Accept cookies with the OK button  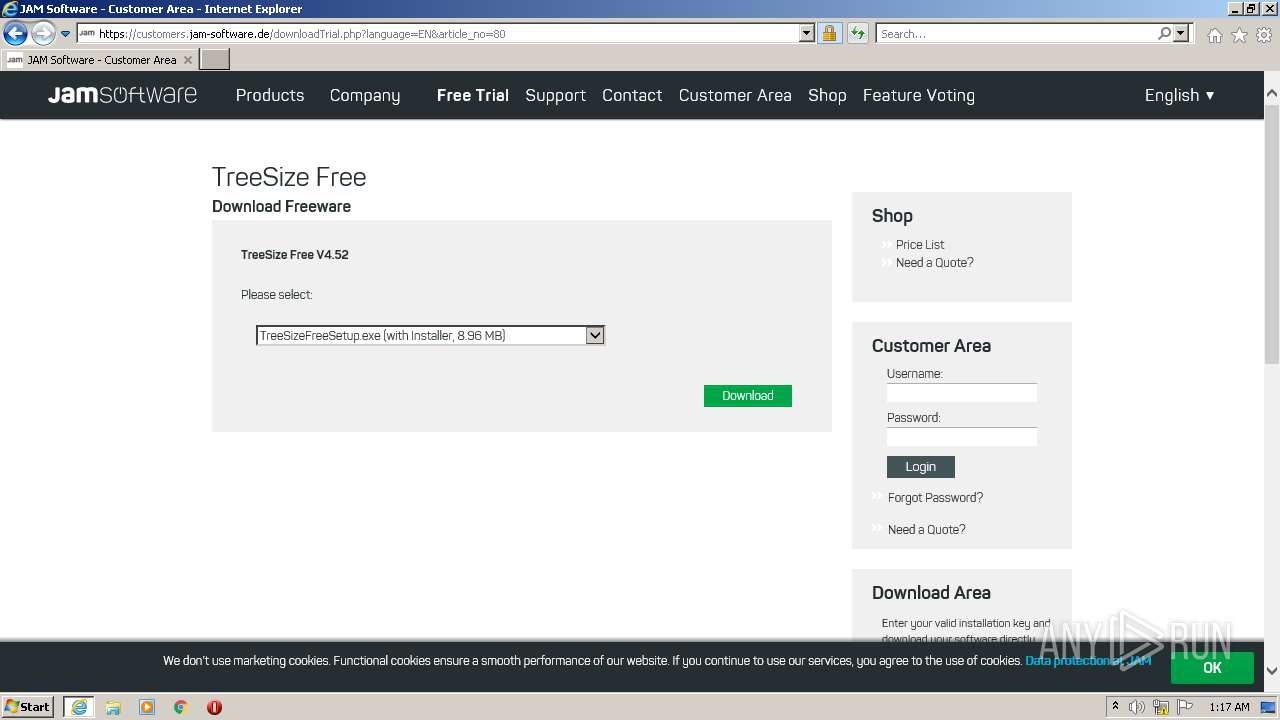[1212, 667]
